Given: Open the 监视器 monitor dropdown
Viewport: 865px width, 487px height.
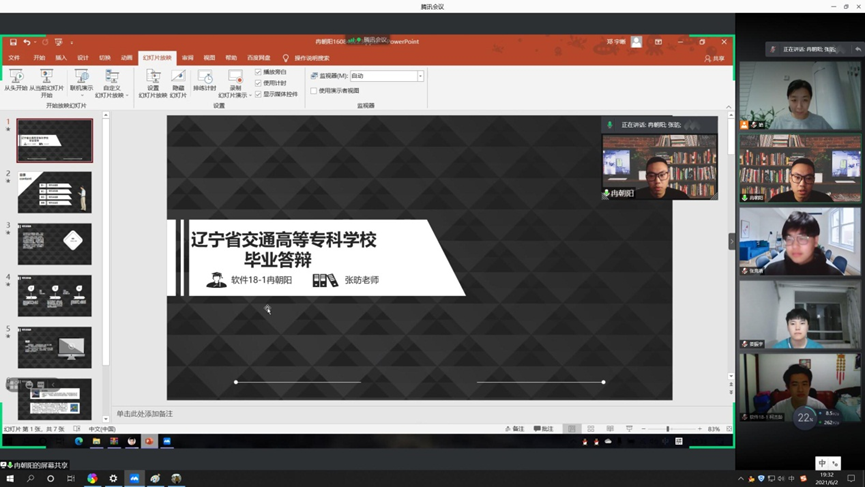Looking at the screenshot, I should point(420,76).
